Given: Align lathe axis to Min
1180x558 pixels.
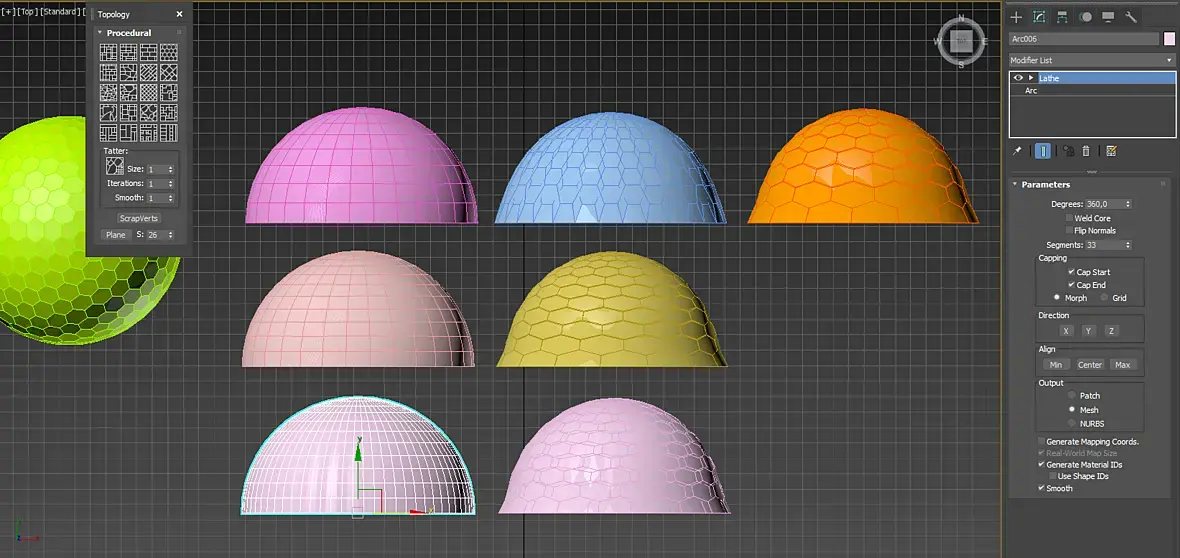Looking at the screenshot, I should click(x=1056, y=364).
